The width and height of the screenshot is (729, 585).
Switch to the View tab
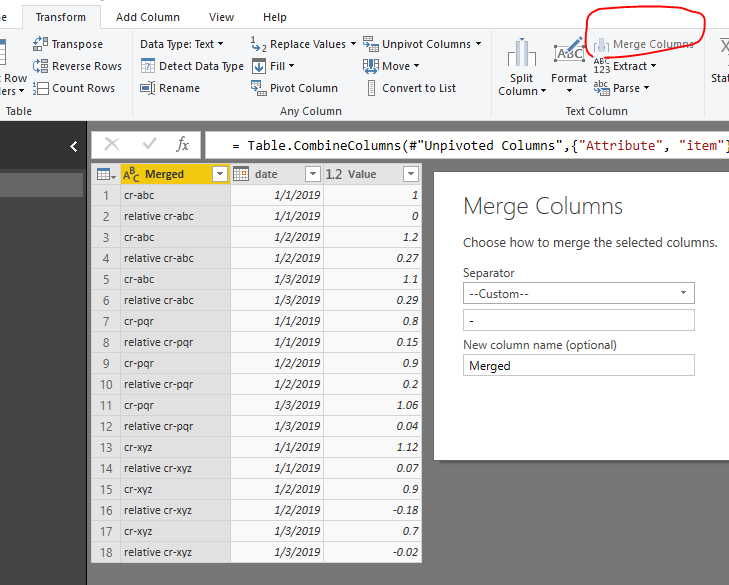coord(221,17)
